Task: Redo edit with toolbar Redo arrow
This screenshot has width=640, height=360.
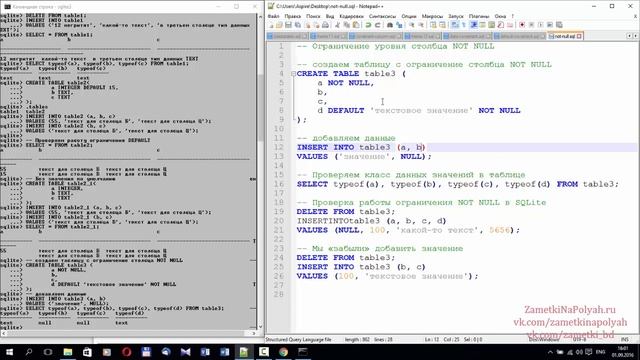Action: point(378,25)
